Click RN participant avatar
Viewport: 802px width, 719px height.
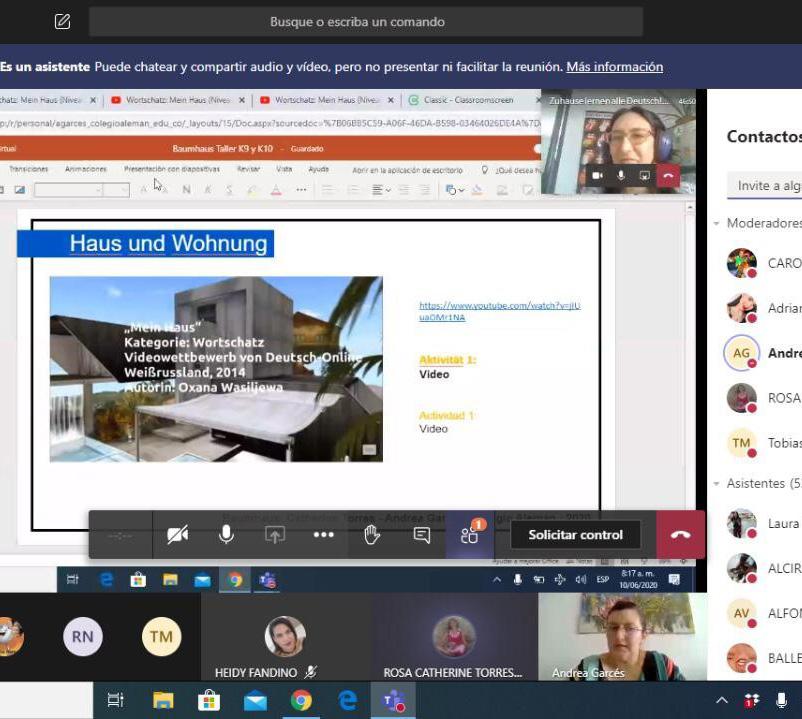(x=83, y=637)
